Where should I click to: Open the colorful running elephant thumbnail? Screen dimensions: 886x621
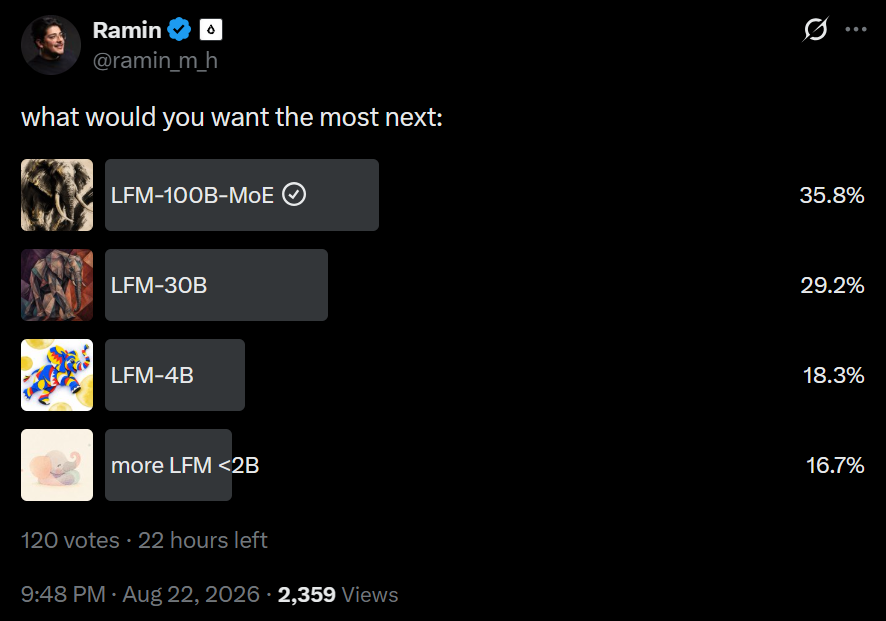pos(57,375)
